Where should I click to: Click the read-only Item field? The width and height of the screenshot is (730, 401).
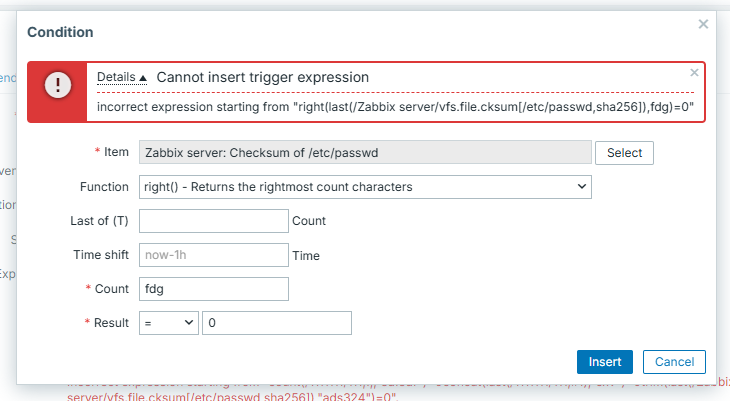point(365,153)
